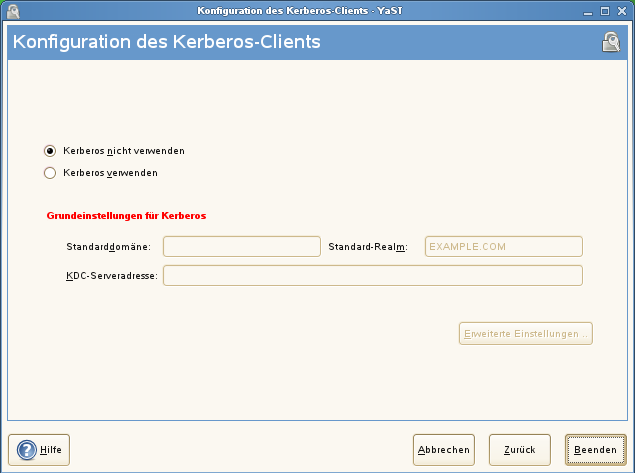Enable the 'Kerberos verwenden' radio option

pos(50,173)
